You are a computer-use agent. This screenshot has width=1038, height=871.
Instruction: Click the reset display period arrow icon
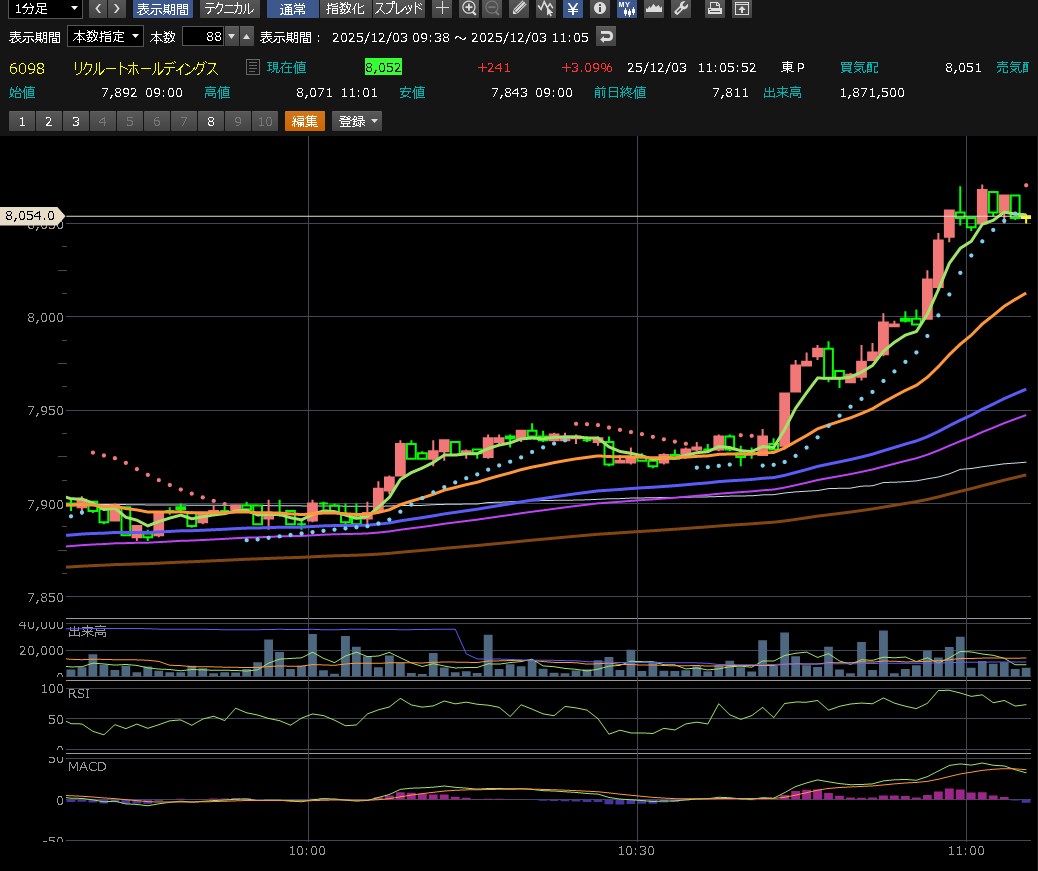(x=606, y=37)
